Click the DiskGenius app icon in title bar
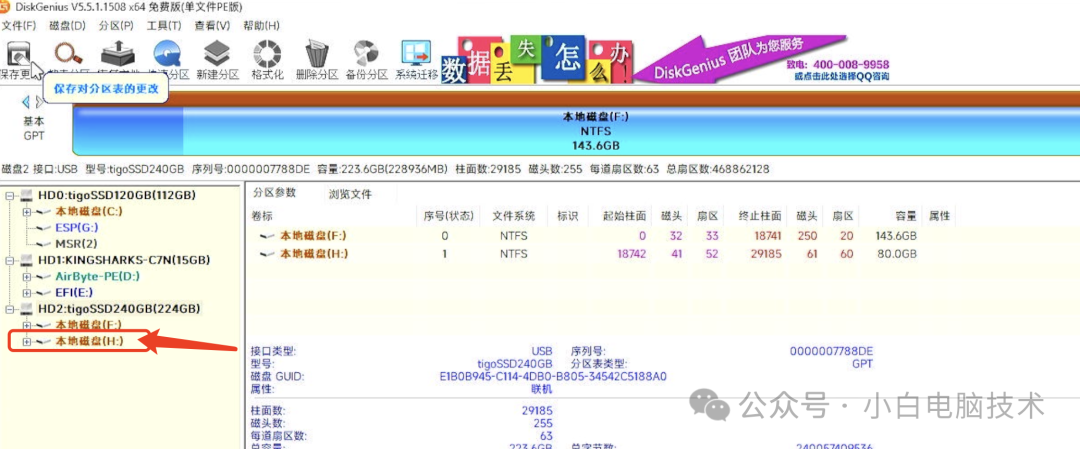1080x449 pixels. (x=5, y=7)
